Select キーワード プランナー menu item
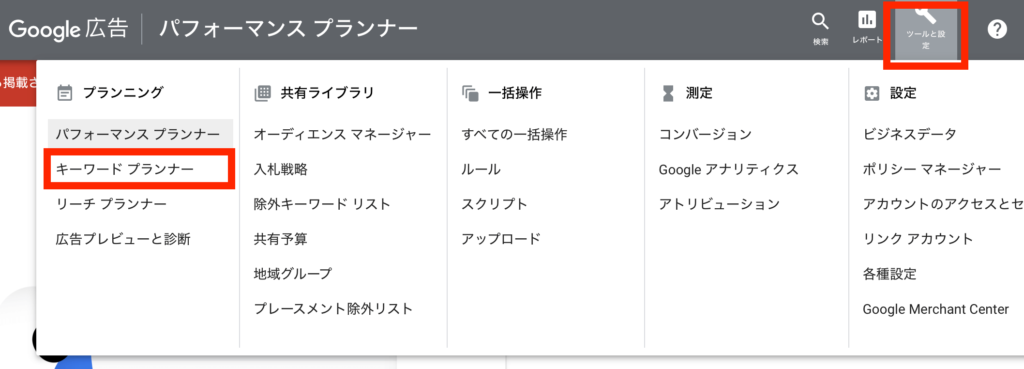This screenshot has height=369, width=1024. click(x=125, y=169)
